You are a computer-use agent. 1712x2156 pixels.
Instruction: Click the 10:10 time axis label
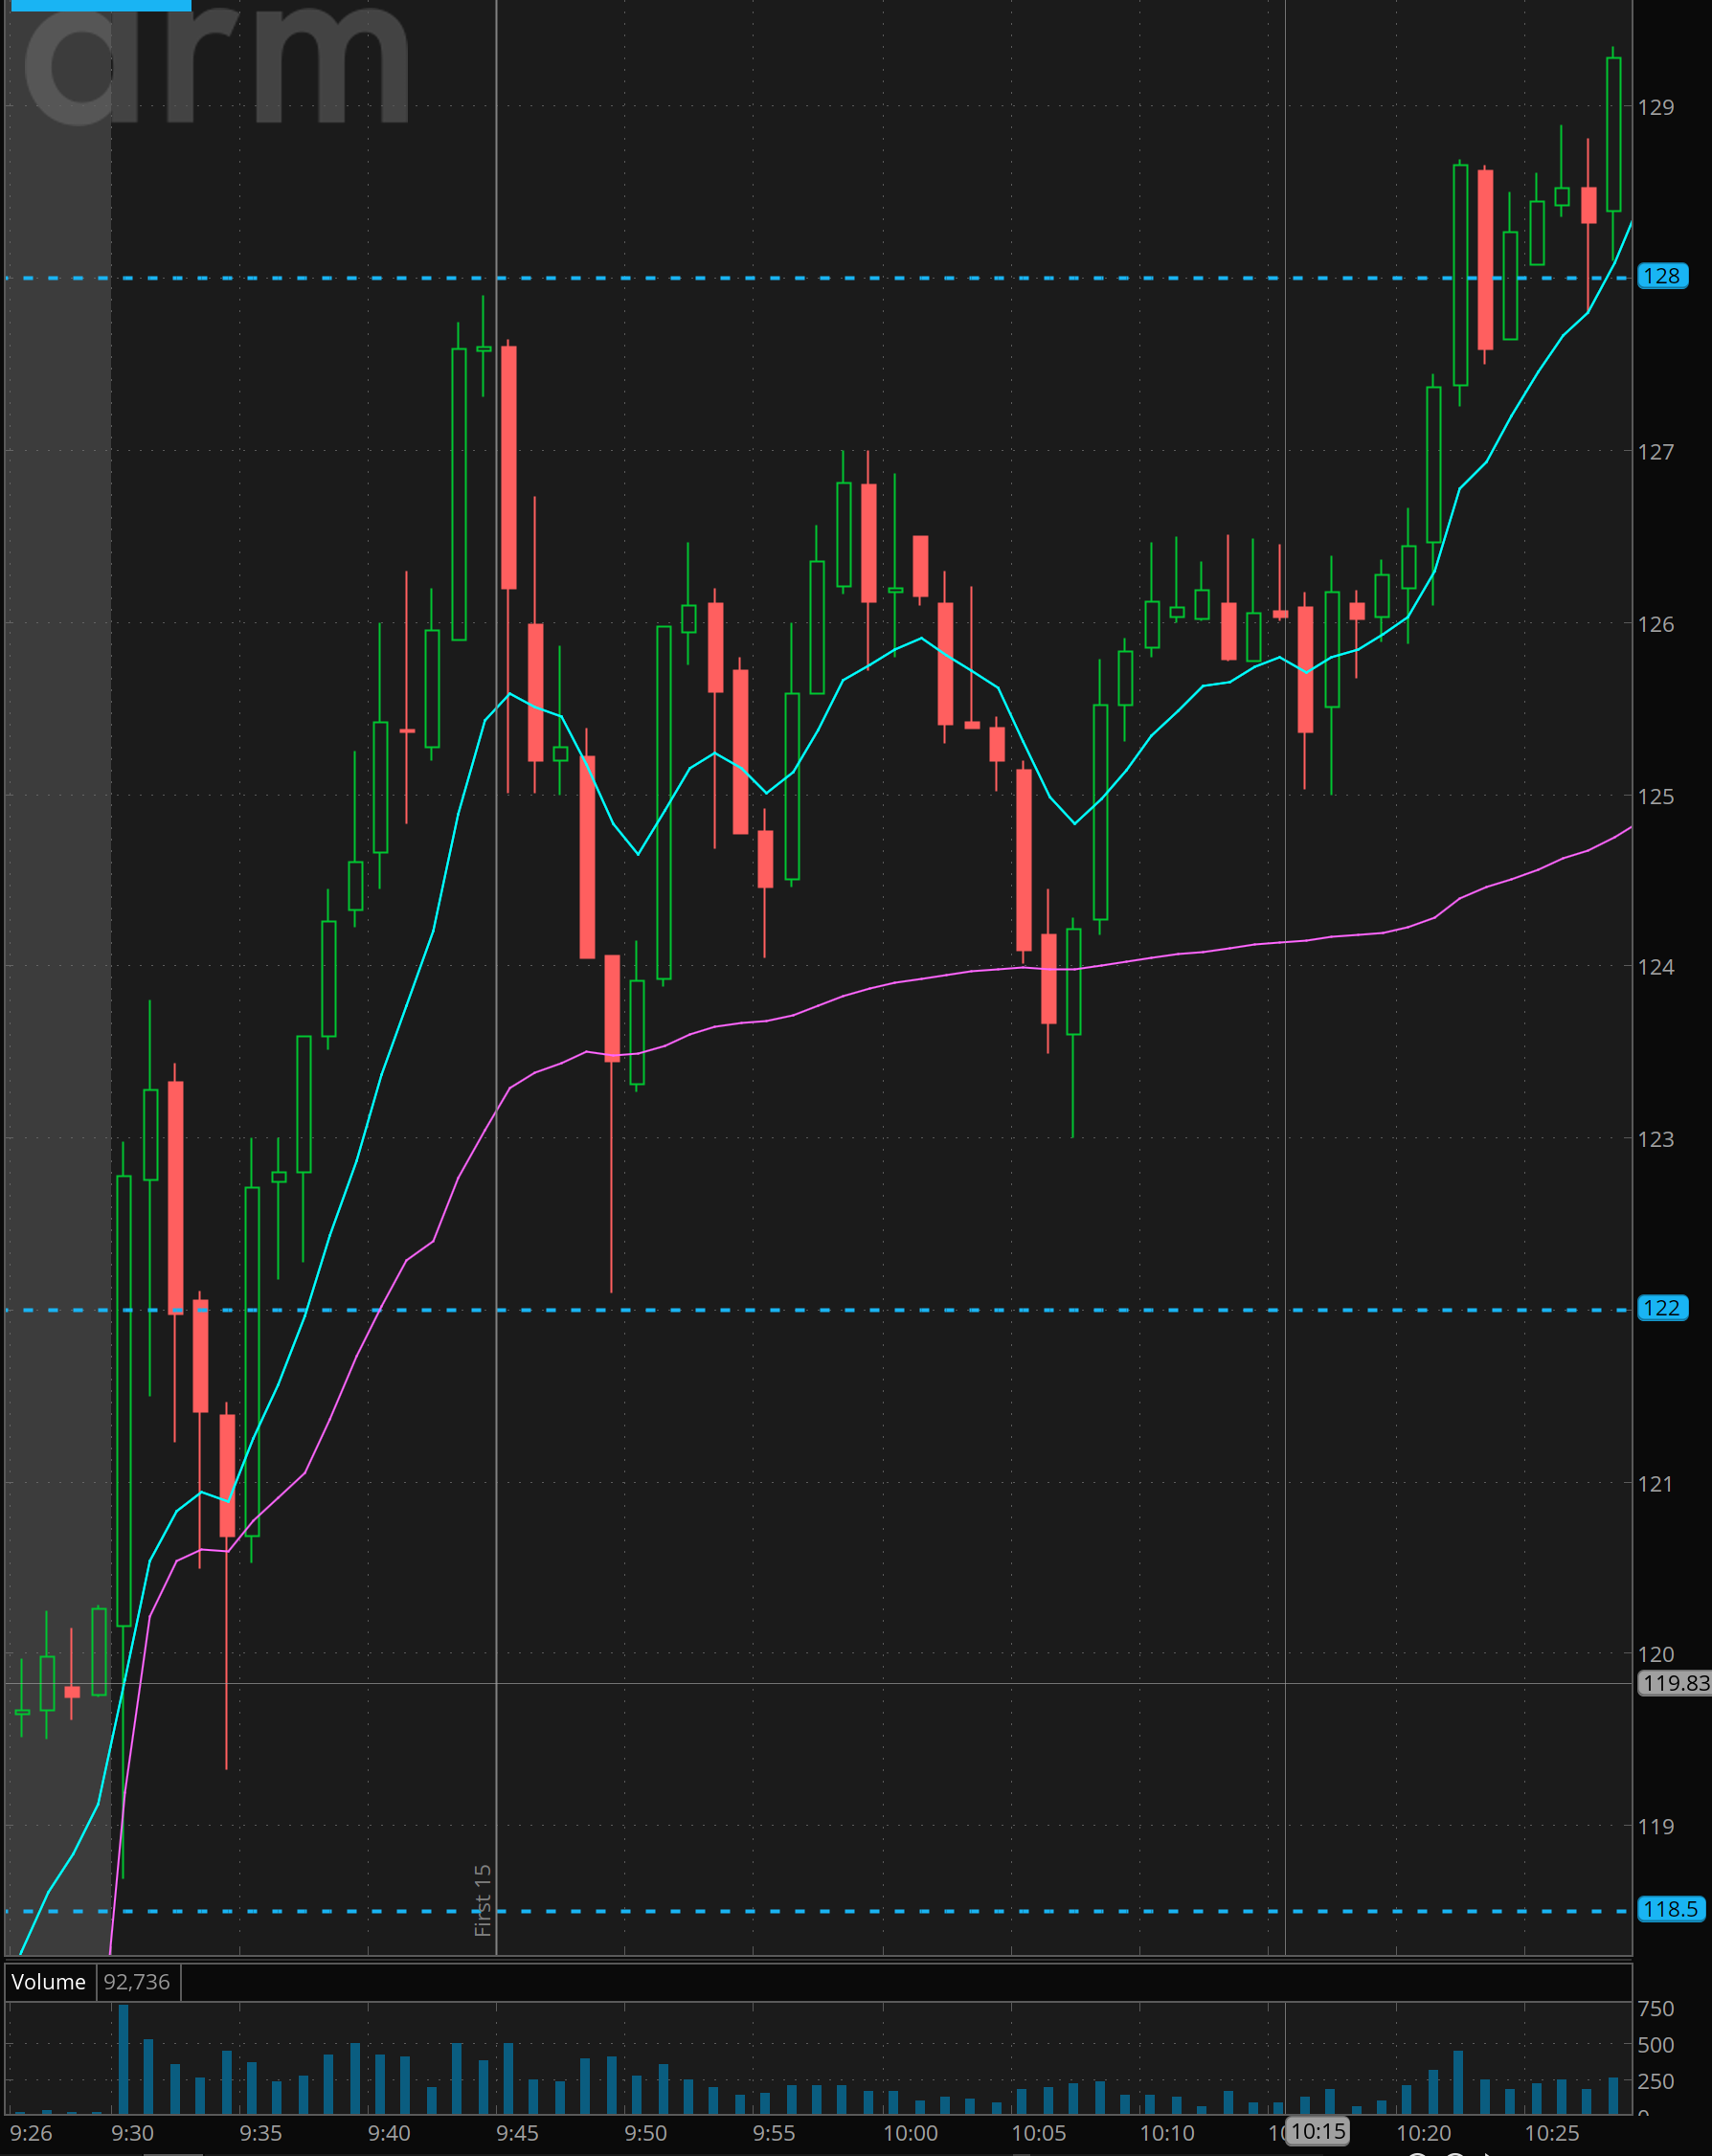pos(1167,2133)
